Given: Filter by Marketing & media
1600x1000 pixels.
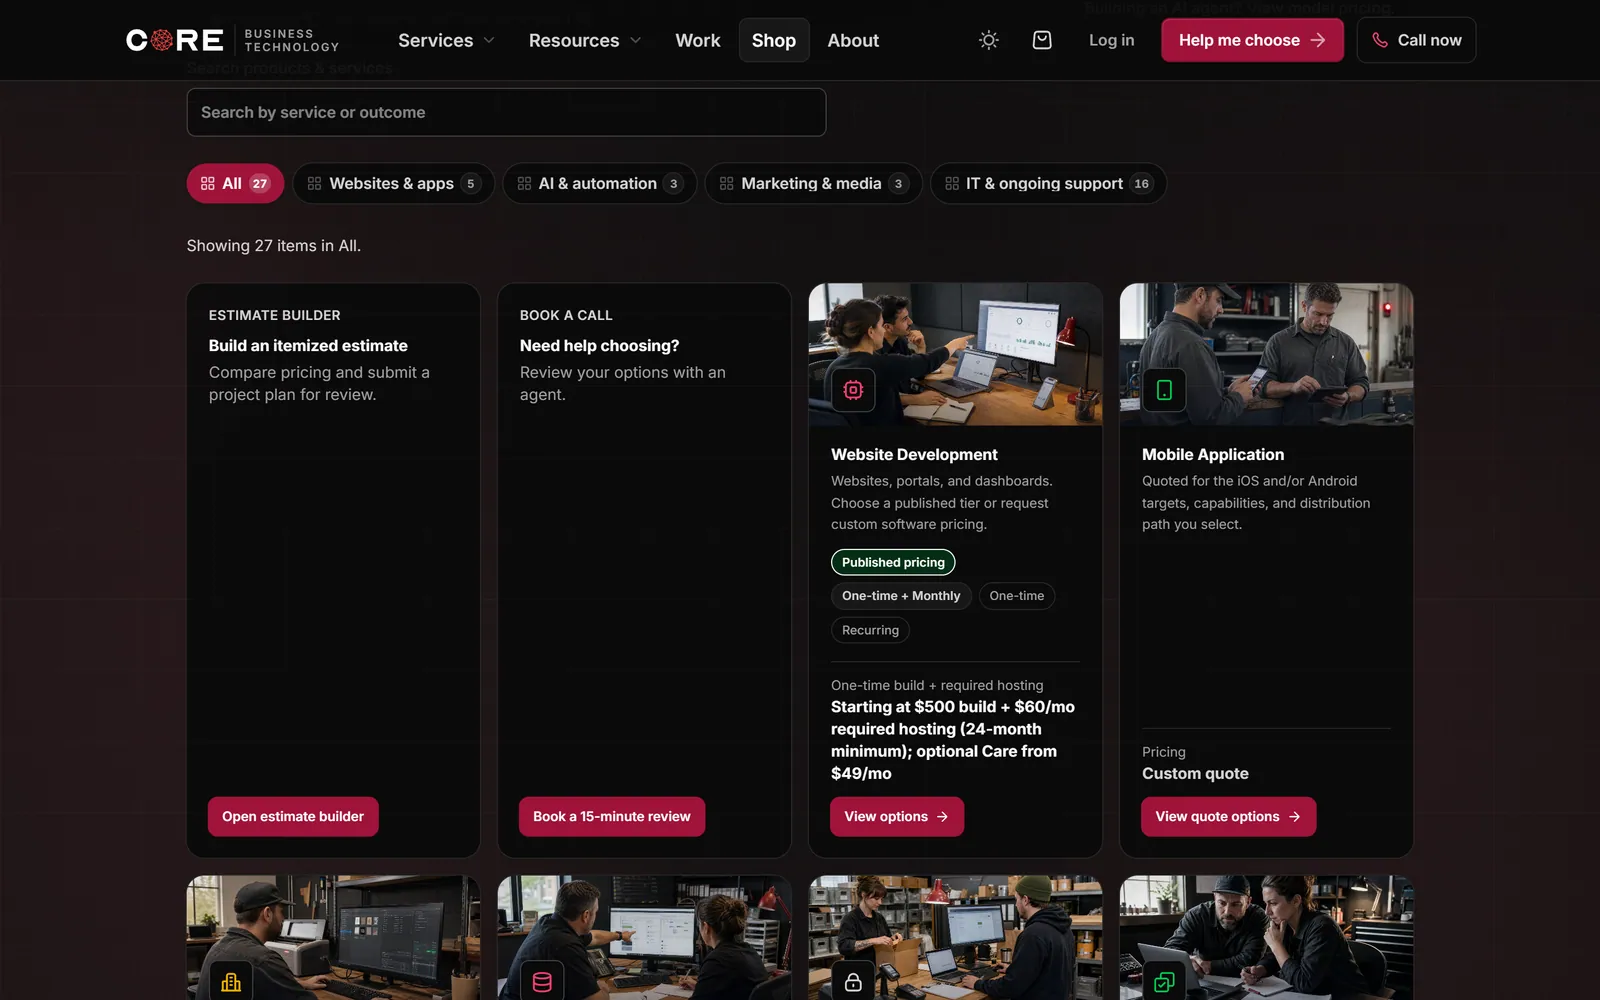Looking at the screenshot, I should pos(813,184).
